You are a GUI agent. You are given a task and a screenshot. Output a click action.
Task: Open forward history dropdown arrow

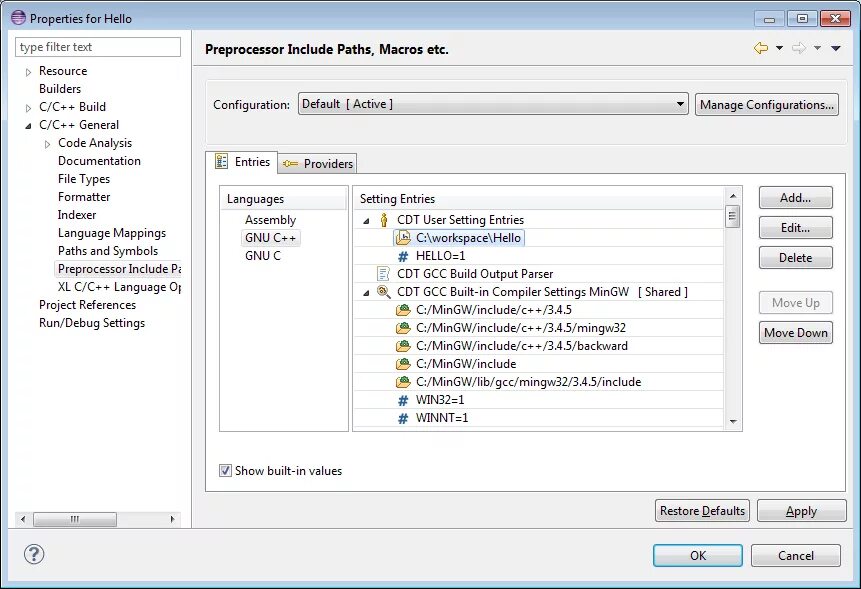point(817,48)
